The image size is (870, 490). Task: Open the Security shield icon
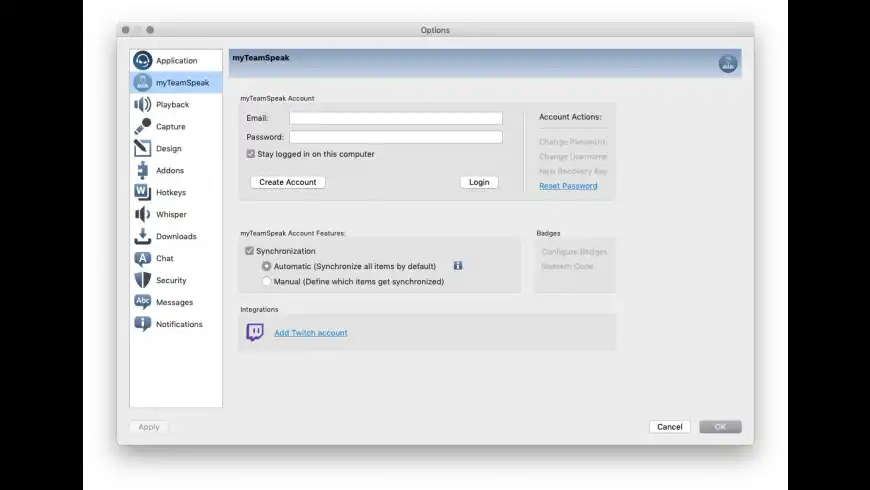143,280
